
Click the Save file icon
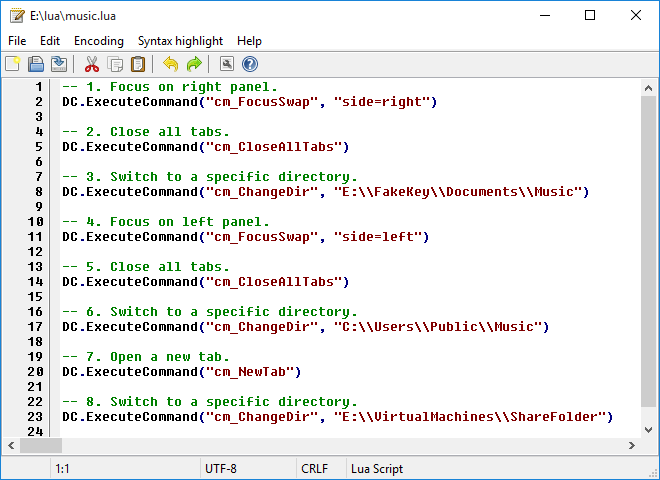pyautogui.click(x=36, y=64)
